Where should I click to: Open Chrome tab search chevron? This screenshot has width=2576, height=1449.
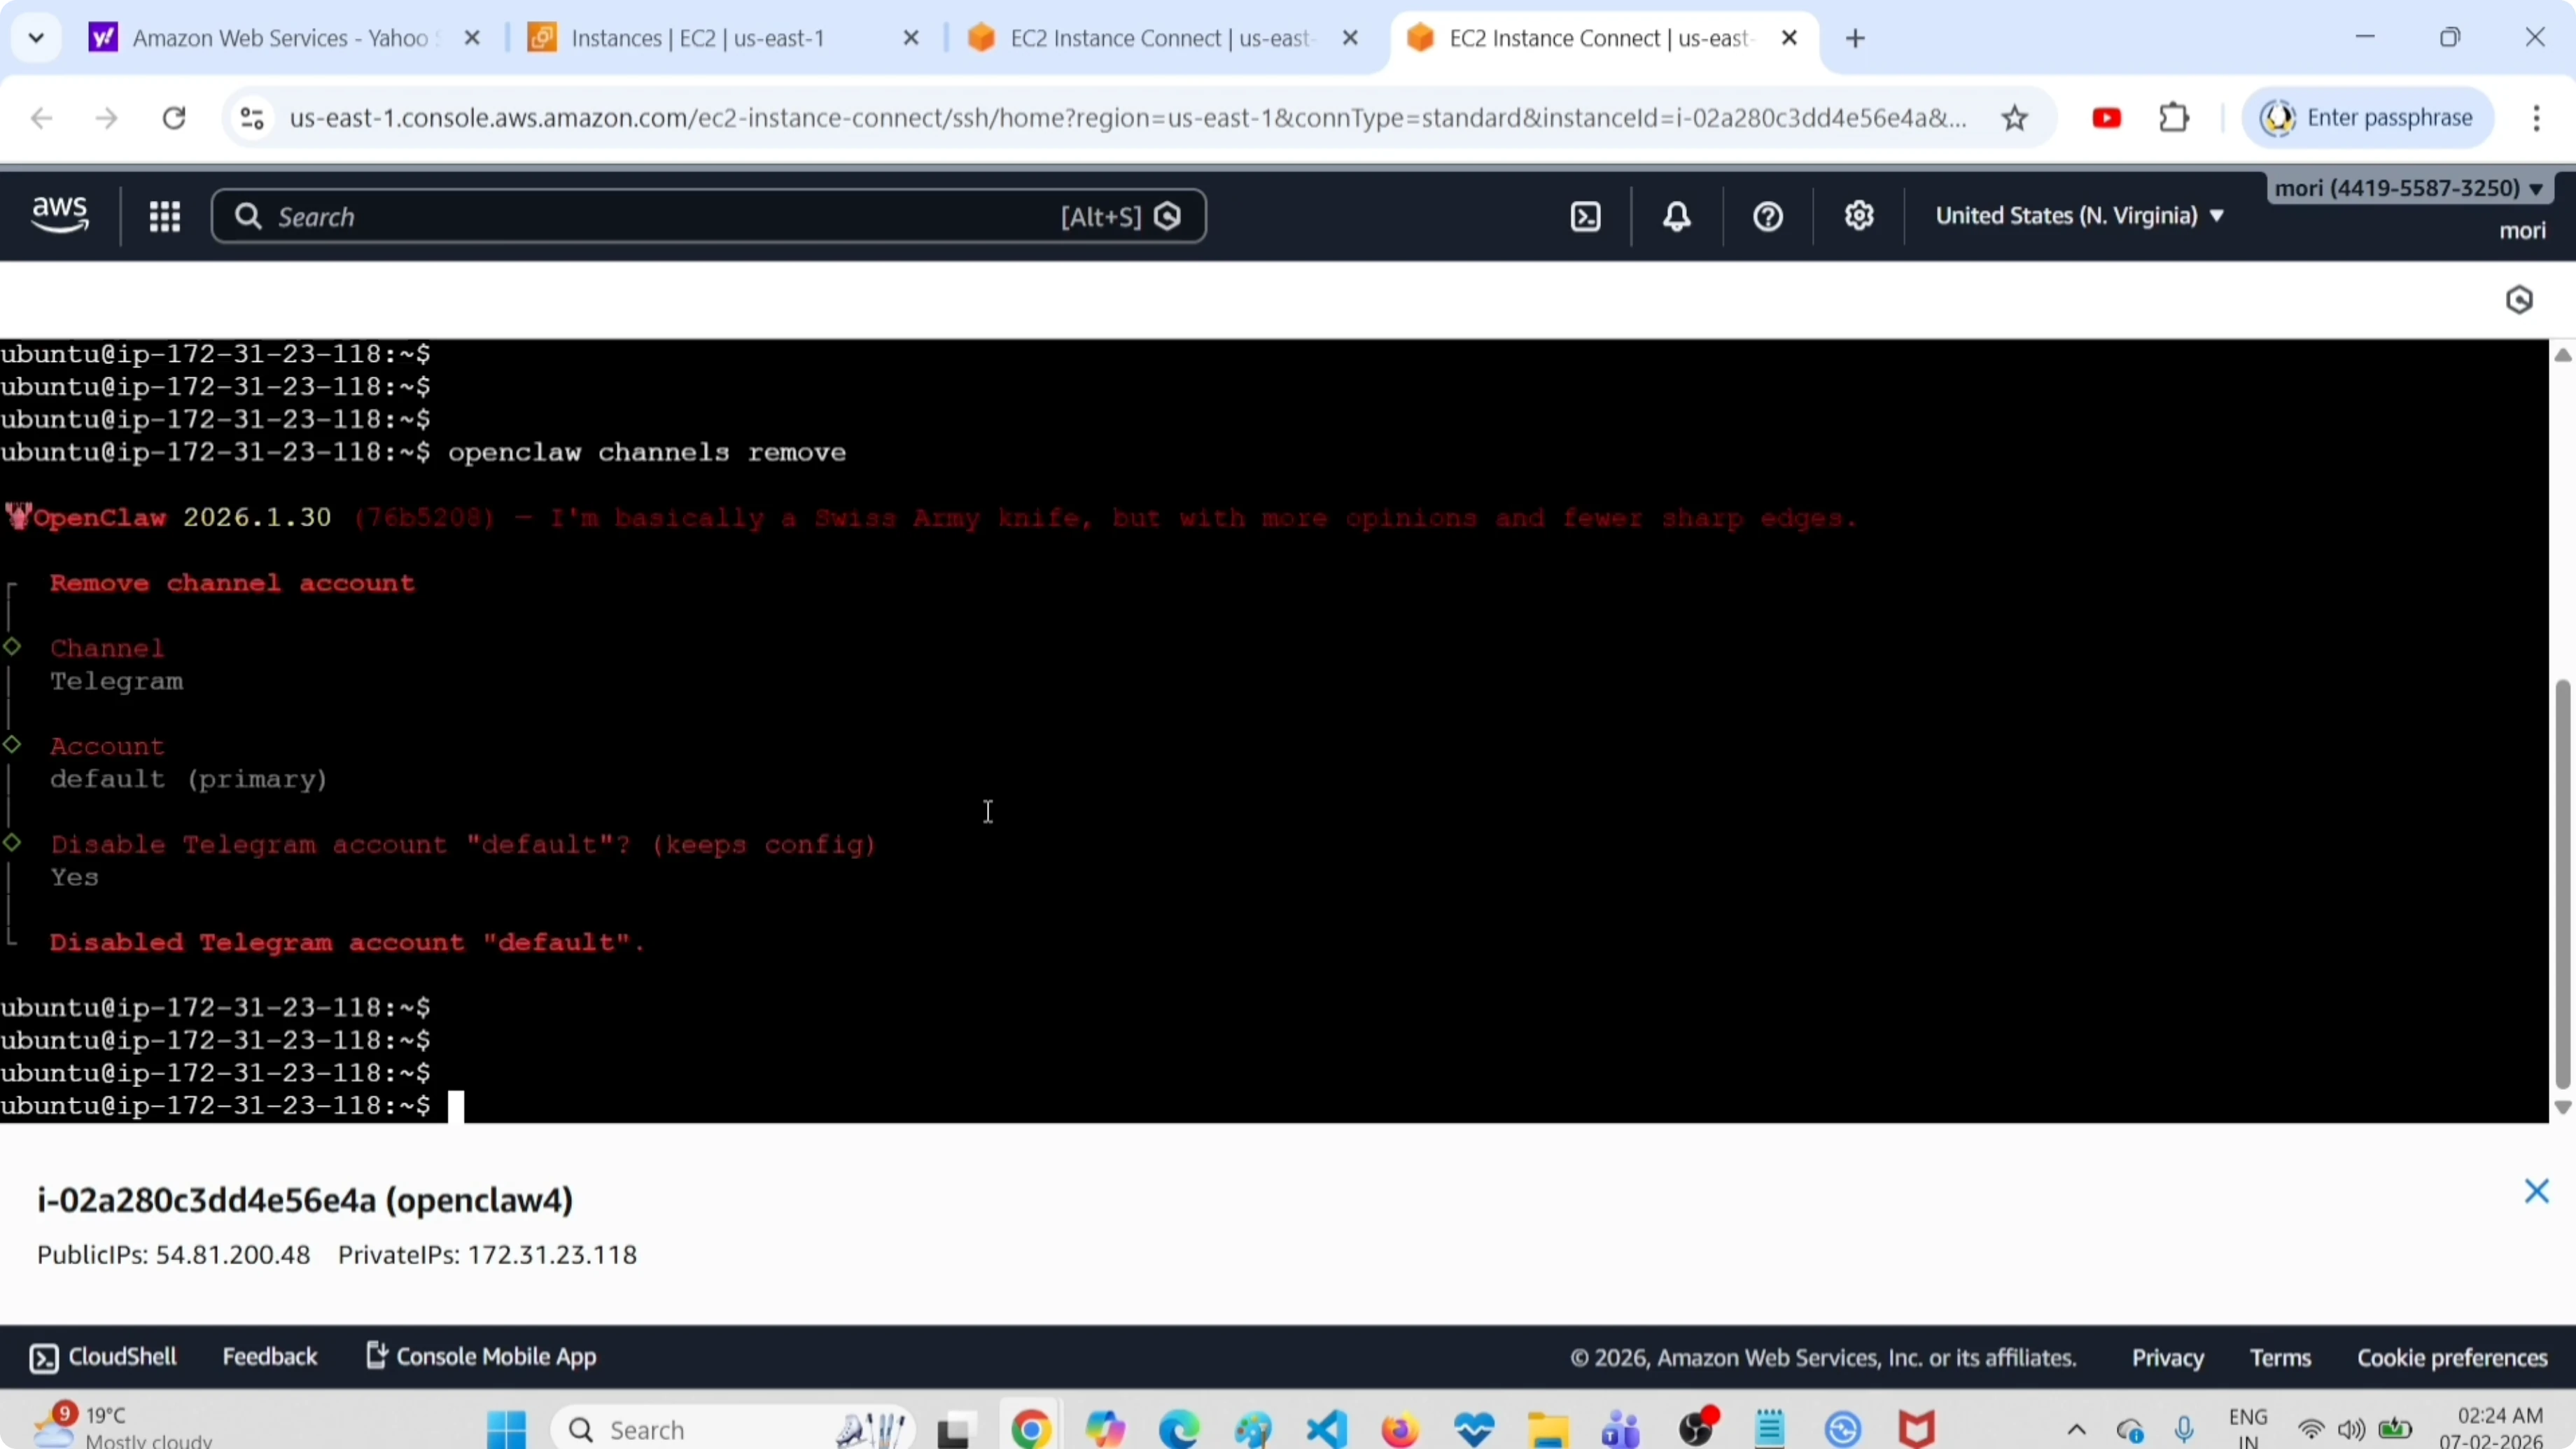[x=36, y=38]
